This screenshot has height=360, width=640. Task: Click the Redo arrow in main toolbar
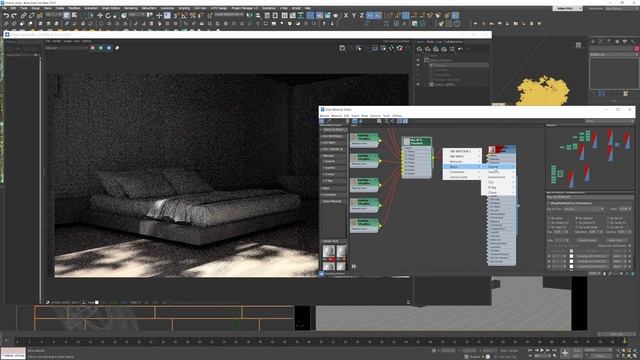14,16
